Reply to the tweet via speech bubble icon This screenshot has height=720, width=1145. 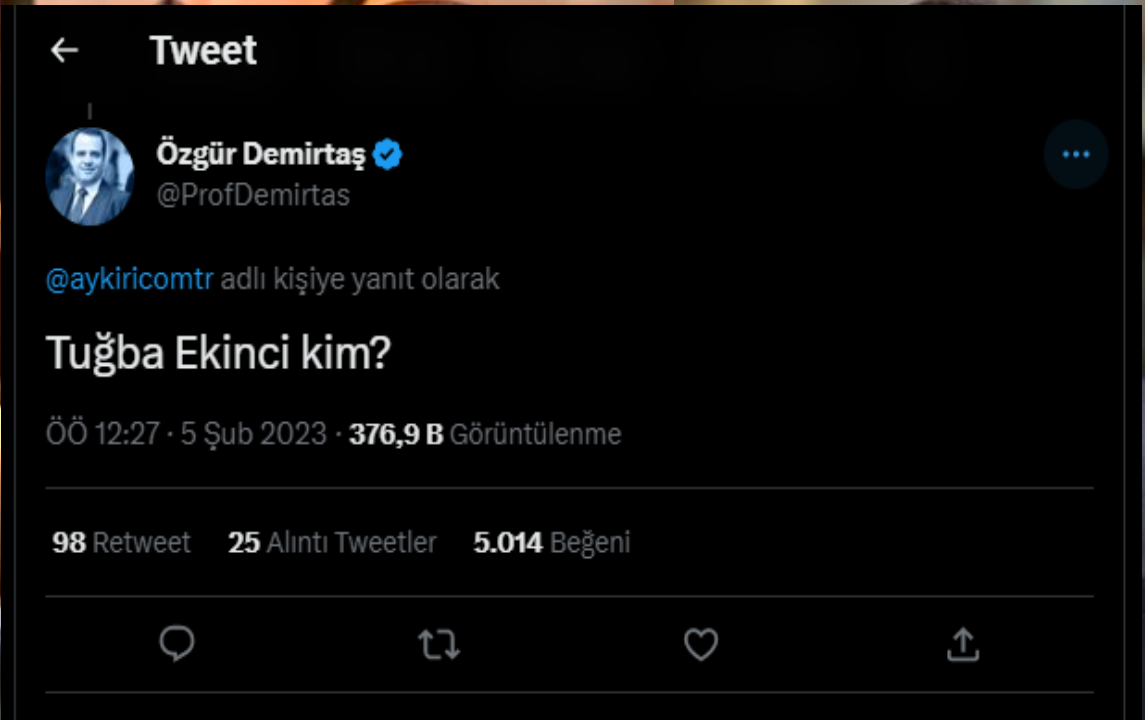click(x=177, y=644)
